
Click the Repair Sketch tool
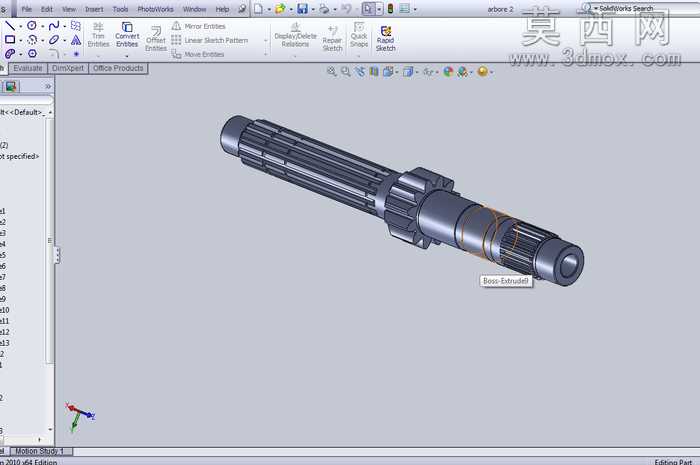click(x=332, y=38)
